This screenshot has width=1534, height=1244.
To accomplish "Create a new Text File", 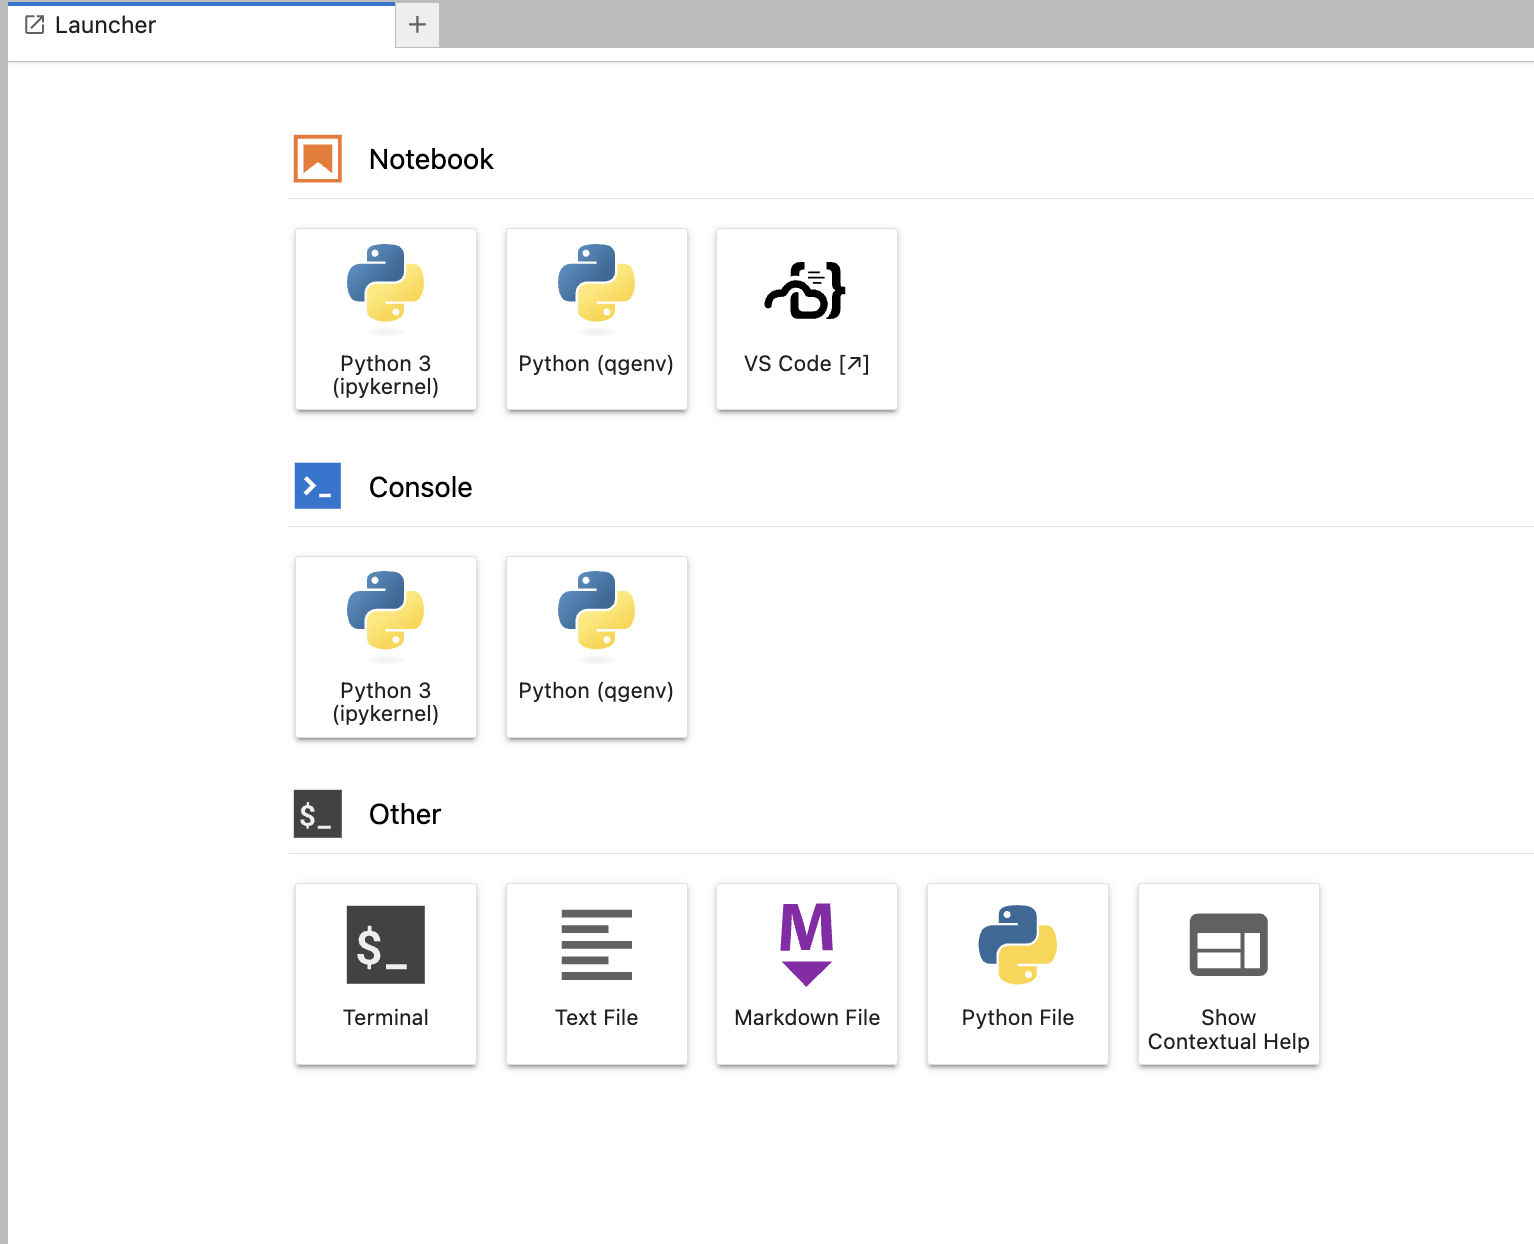I will pyautogui.click(x=596, y=973).
